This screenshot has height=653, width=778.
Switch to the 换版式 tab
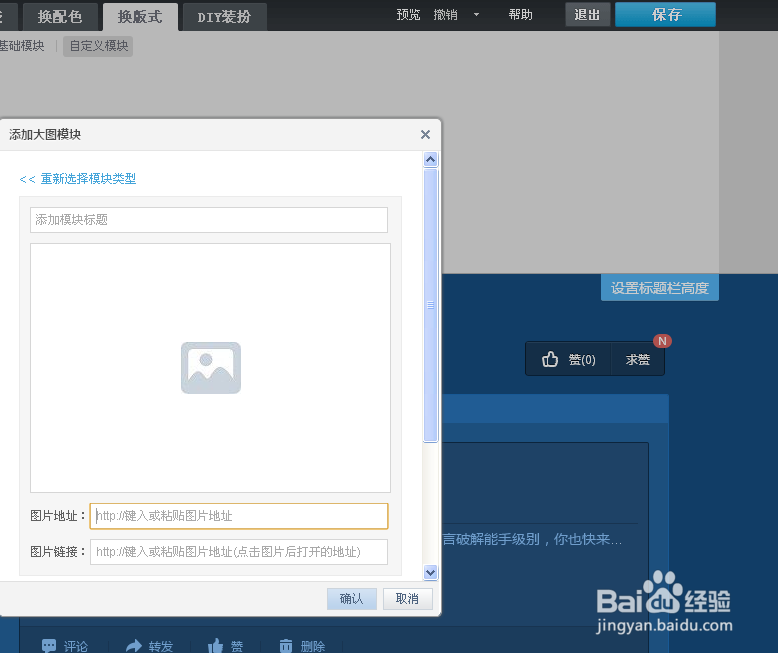click(x=140, y=17)
